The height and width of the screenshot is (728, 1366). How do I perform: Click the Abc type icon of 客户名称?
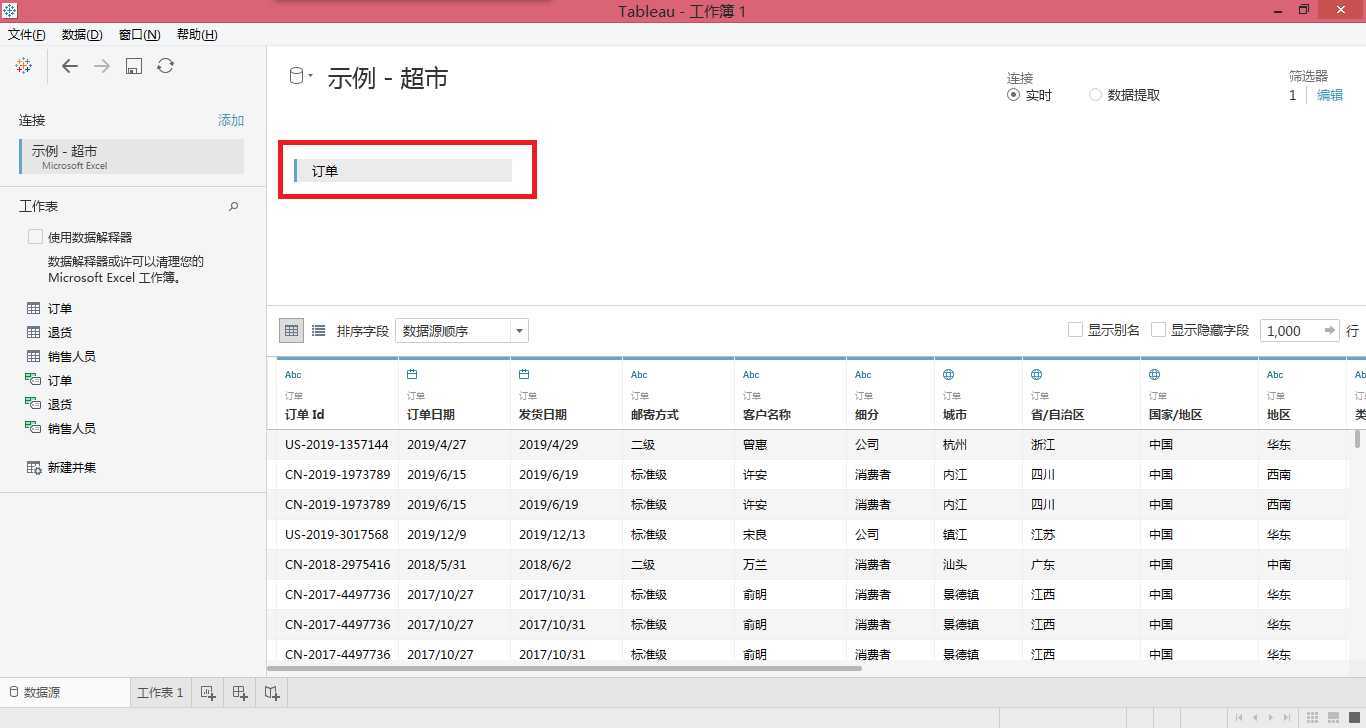tap(751, 374)
